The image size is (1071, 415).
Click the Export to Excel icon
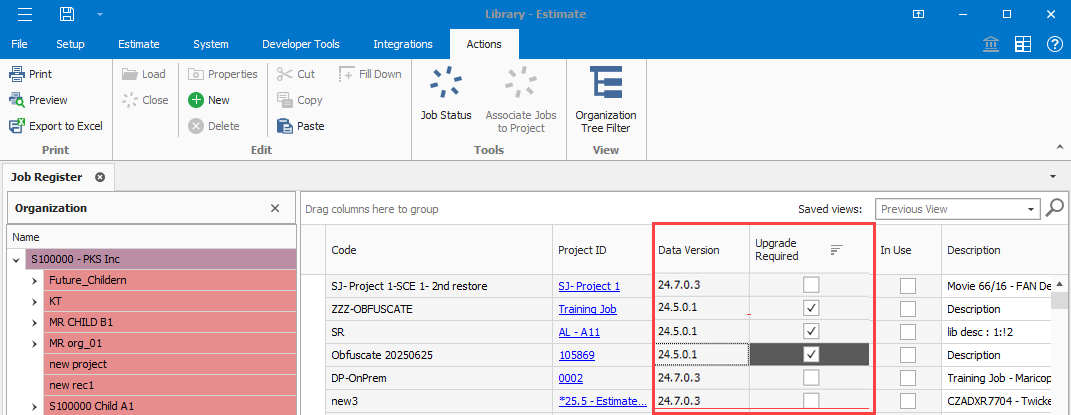point(18,126)
